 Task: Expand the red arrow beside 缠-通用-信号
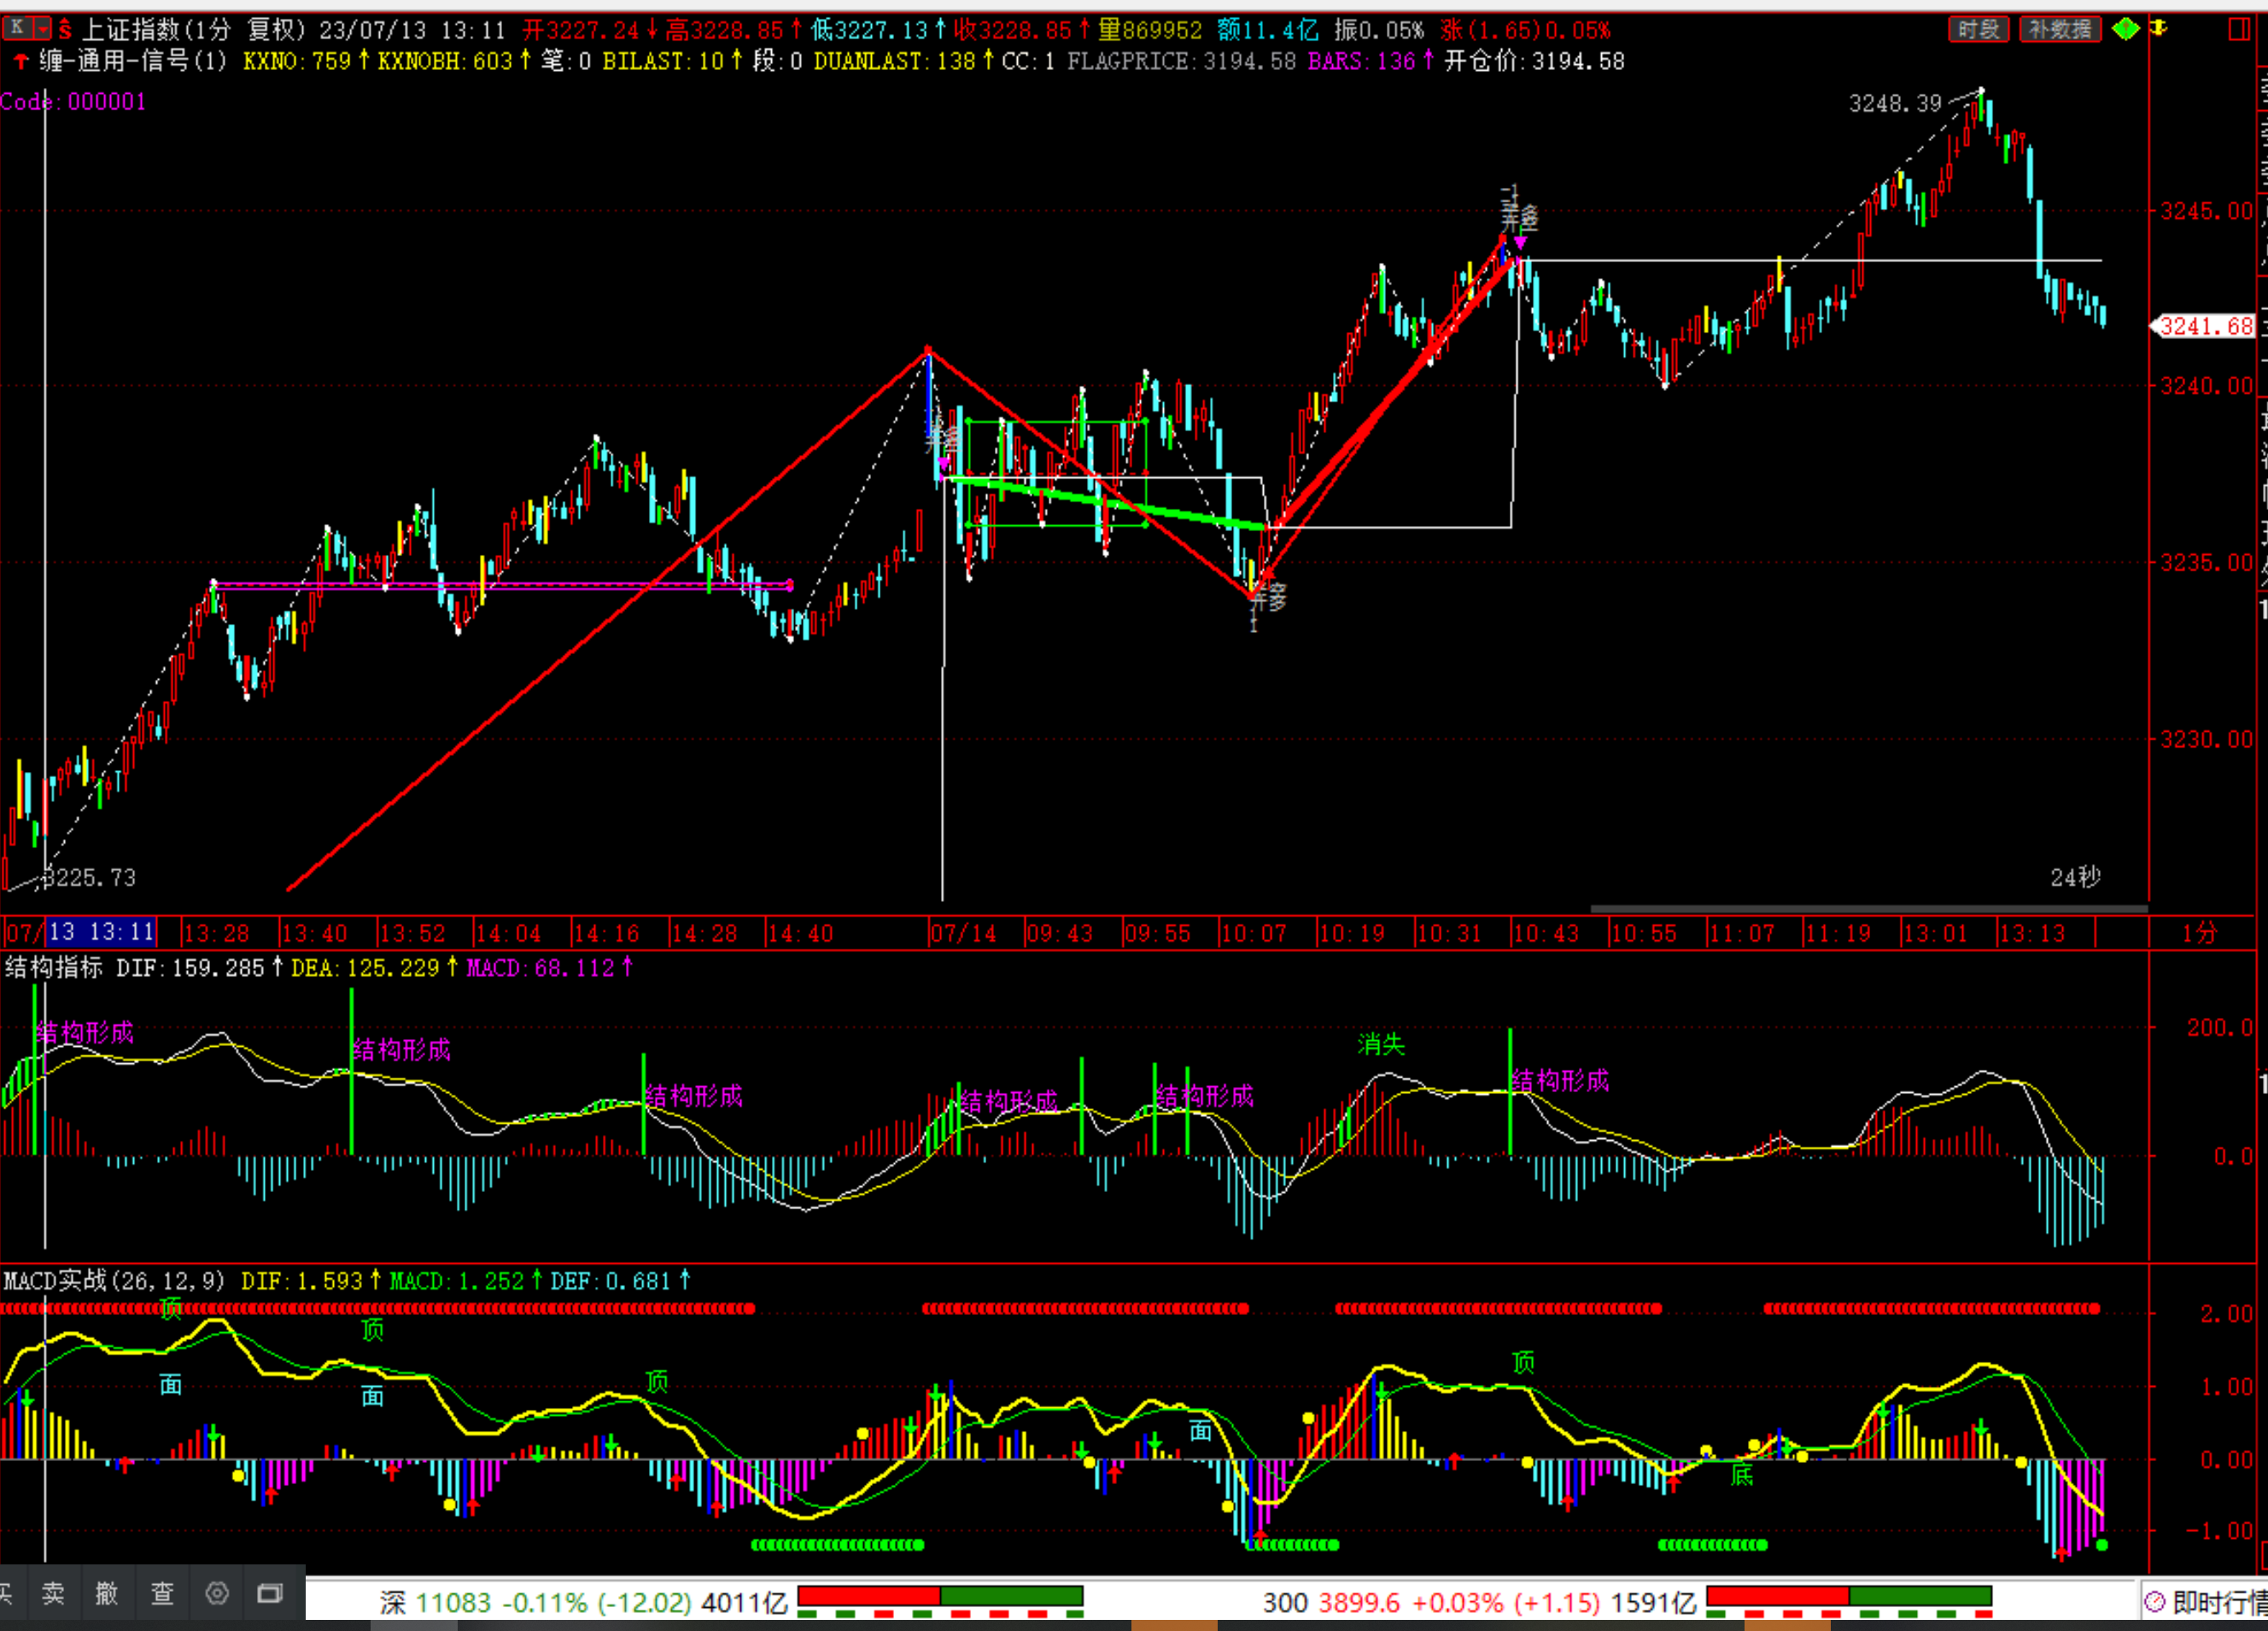pyautogui.click(x=20, y=62)
